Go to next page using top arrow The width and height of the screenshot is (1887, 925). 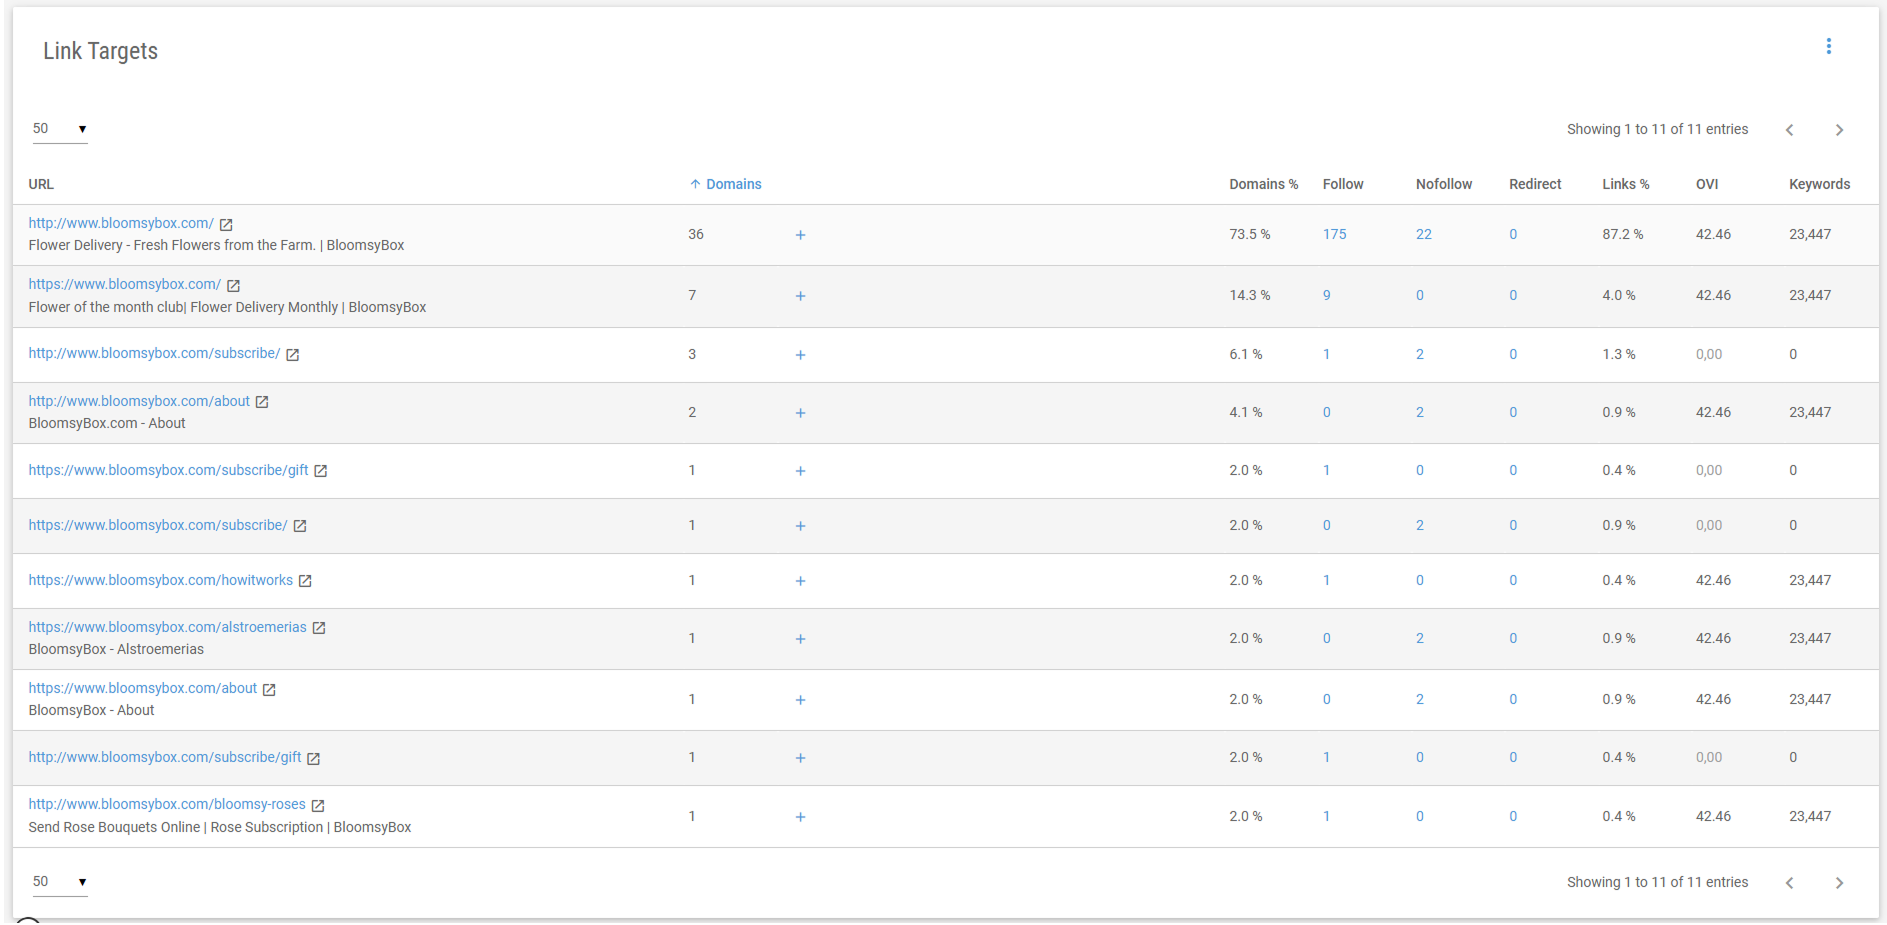[1839, 130]
